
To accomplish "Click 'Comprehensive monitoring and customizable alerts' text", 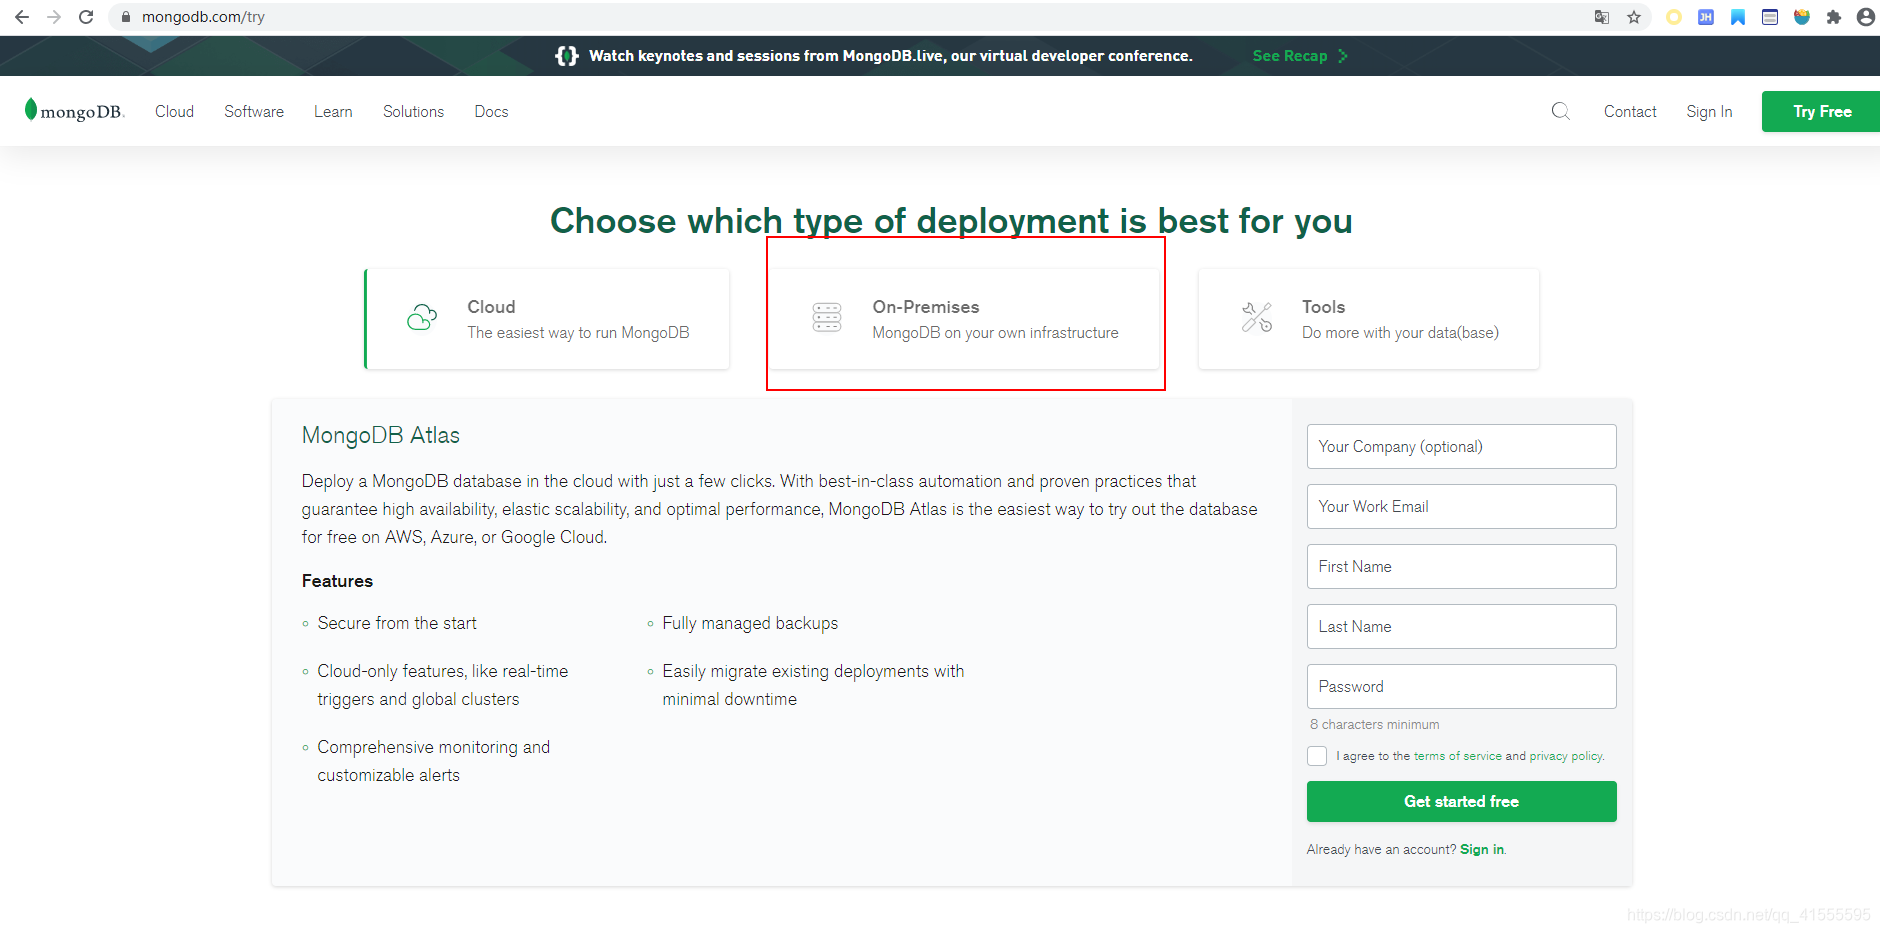I will point(433,761).
